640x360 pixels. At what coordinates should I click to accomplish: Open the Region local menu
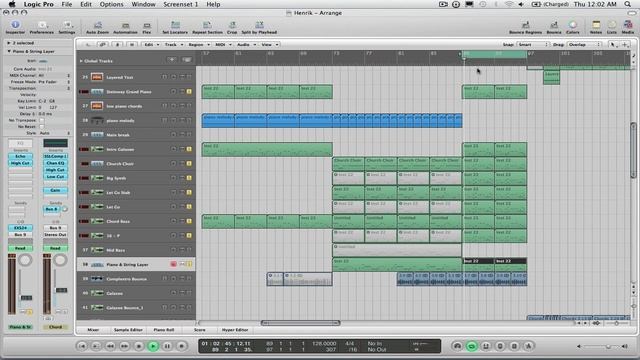coord(199,44)
